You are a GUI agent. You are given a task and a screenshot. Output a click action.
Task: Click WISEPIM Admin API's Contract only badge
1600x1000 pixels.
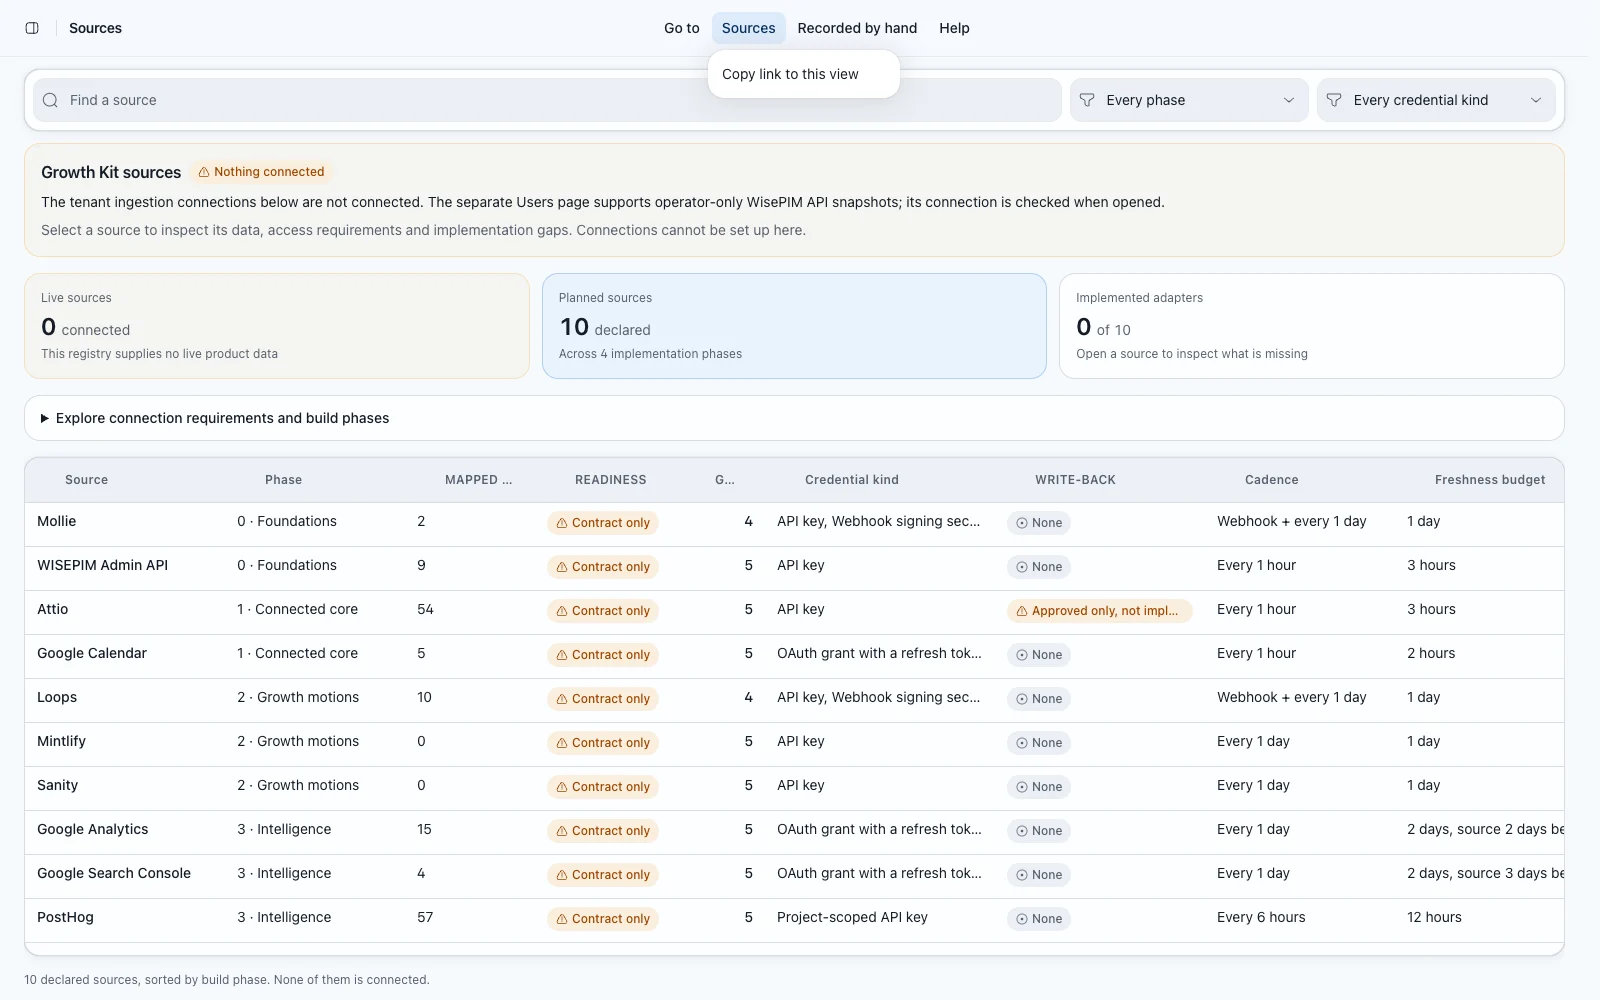pyautogui.click(x=602, y=567)
